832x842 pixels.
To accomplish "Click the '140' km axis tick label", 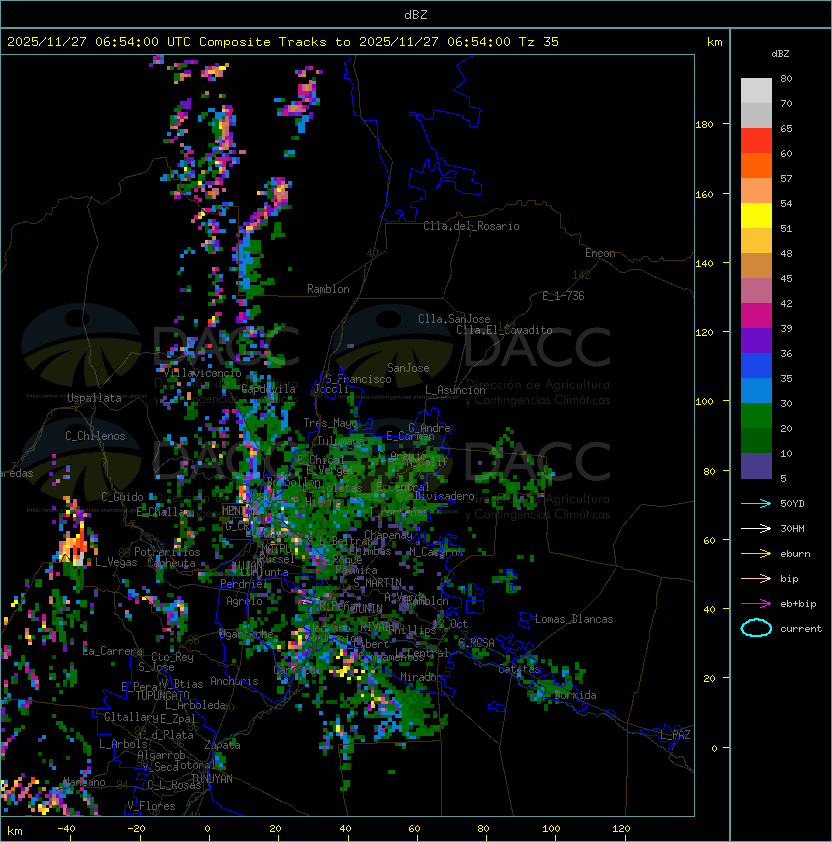I will pyautogui.click(x=704, y=264).
